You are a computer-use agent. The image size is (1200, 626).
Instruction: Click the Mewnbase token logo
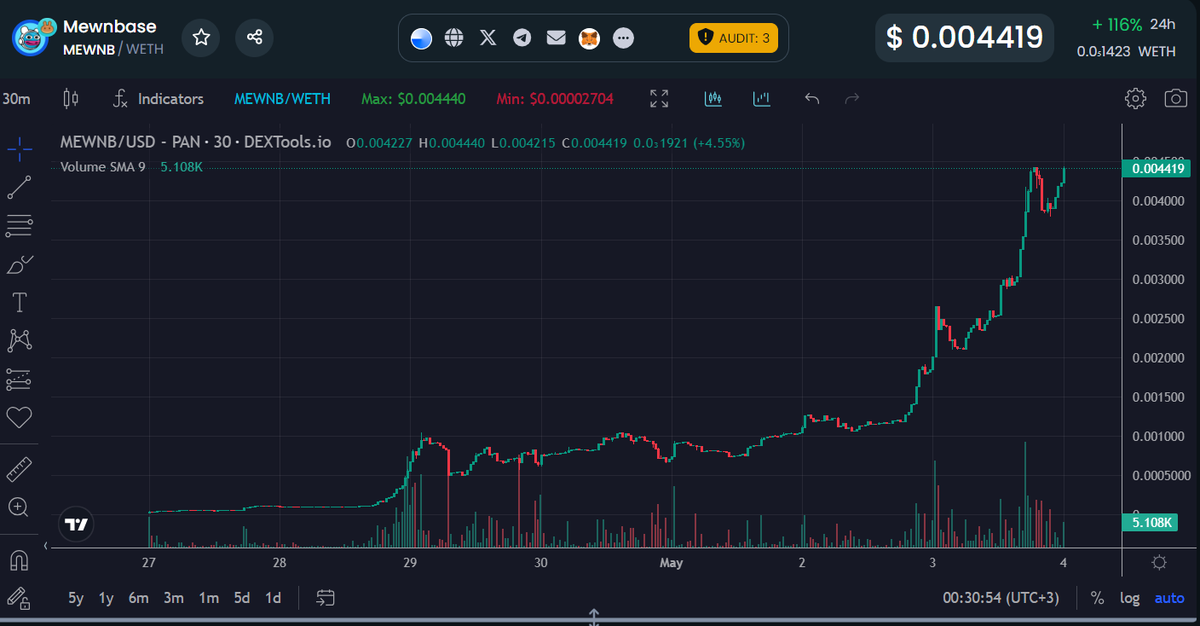pos(31,38)
